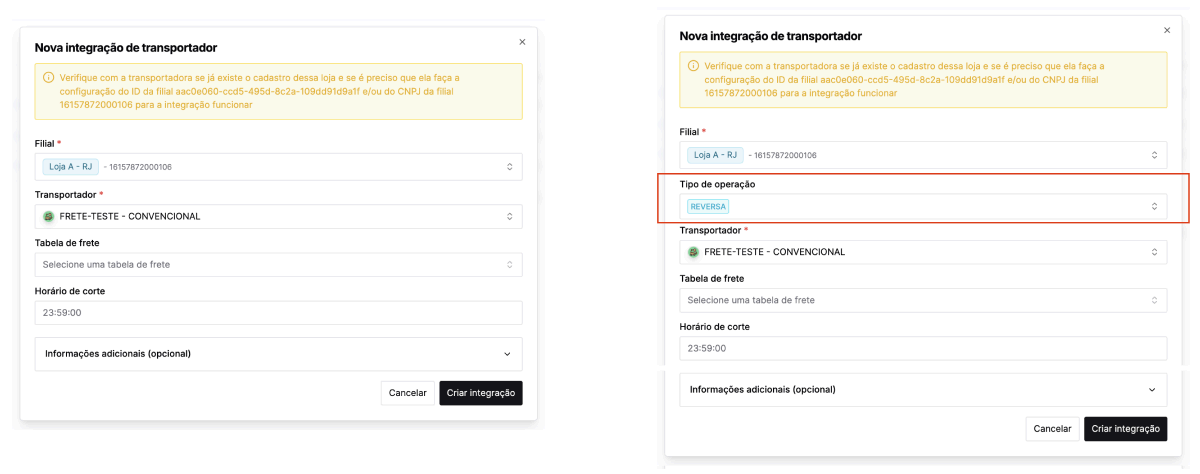Expand Informações adicionais section in left dialog
The height and width of the screenshot is (474, 1200).
click(x=278, y=354)
